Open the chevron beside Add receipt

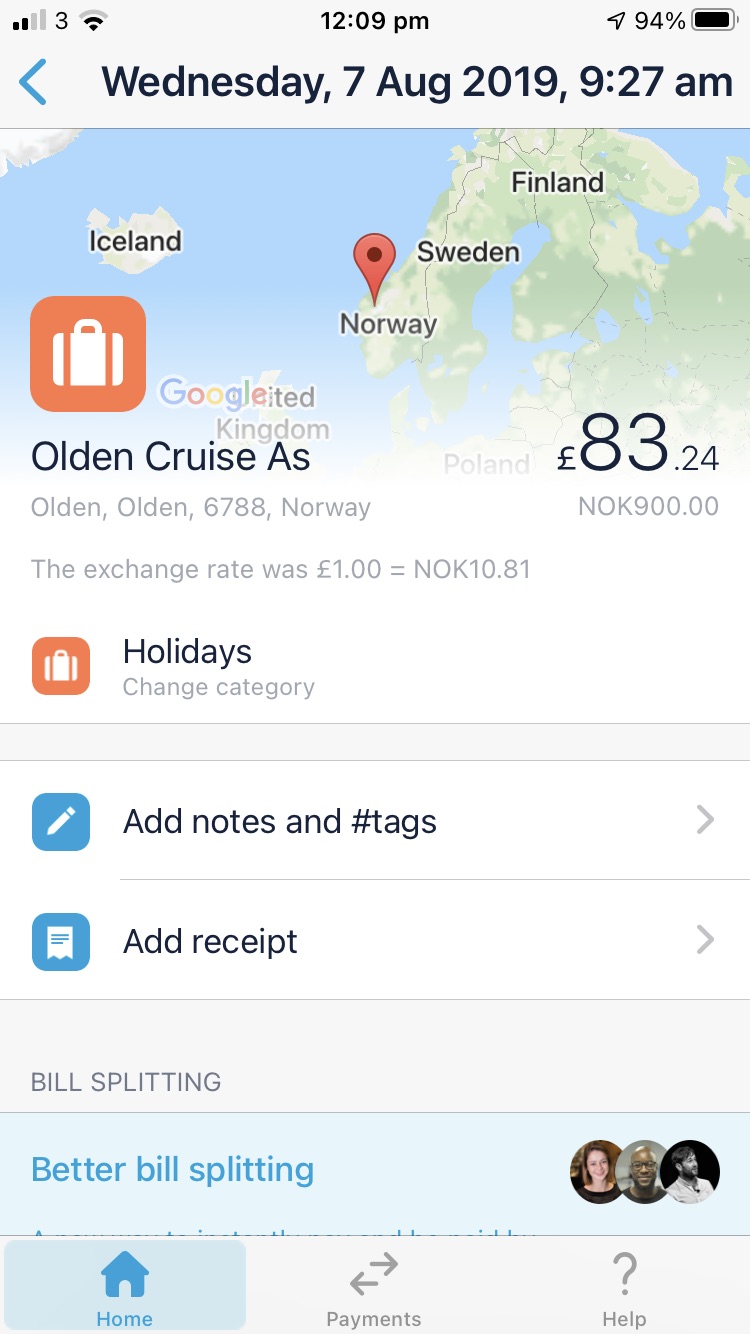705,942
